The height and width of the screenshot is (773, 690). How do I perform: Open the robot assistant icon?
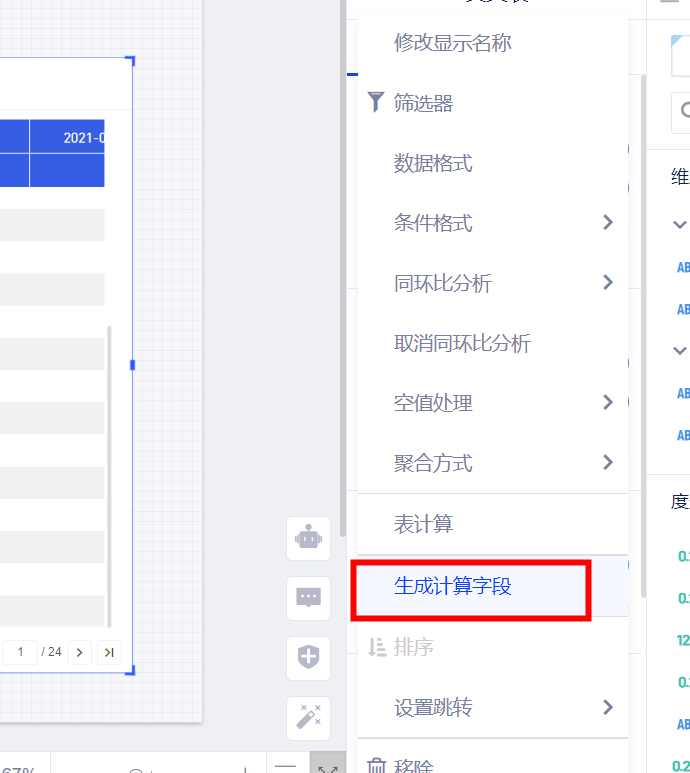point(309,538)
